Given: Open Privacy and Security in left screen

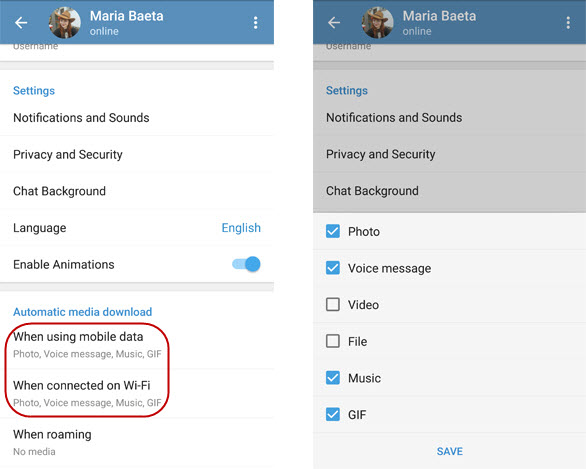Looking at the screenshot, I should click(137, 154).
